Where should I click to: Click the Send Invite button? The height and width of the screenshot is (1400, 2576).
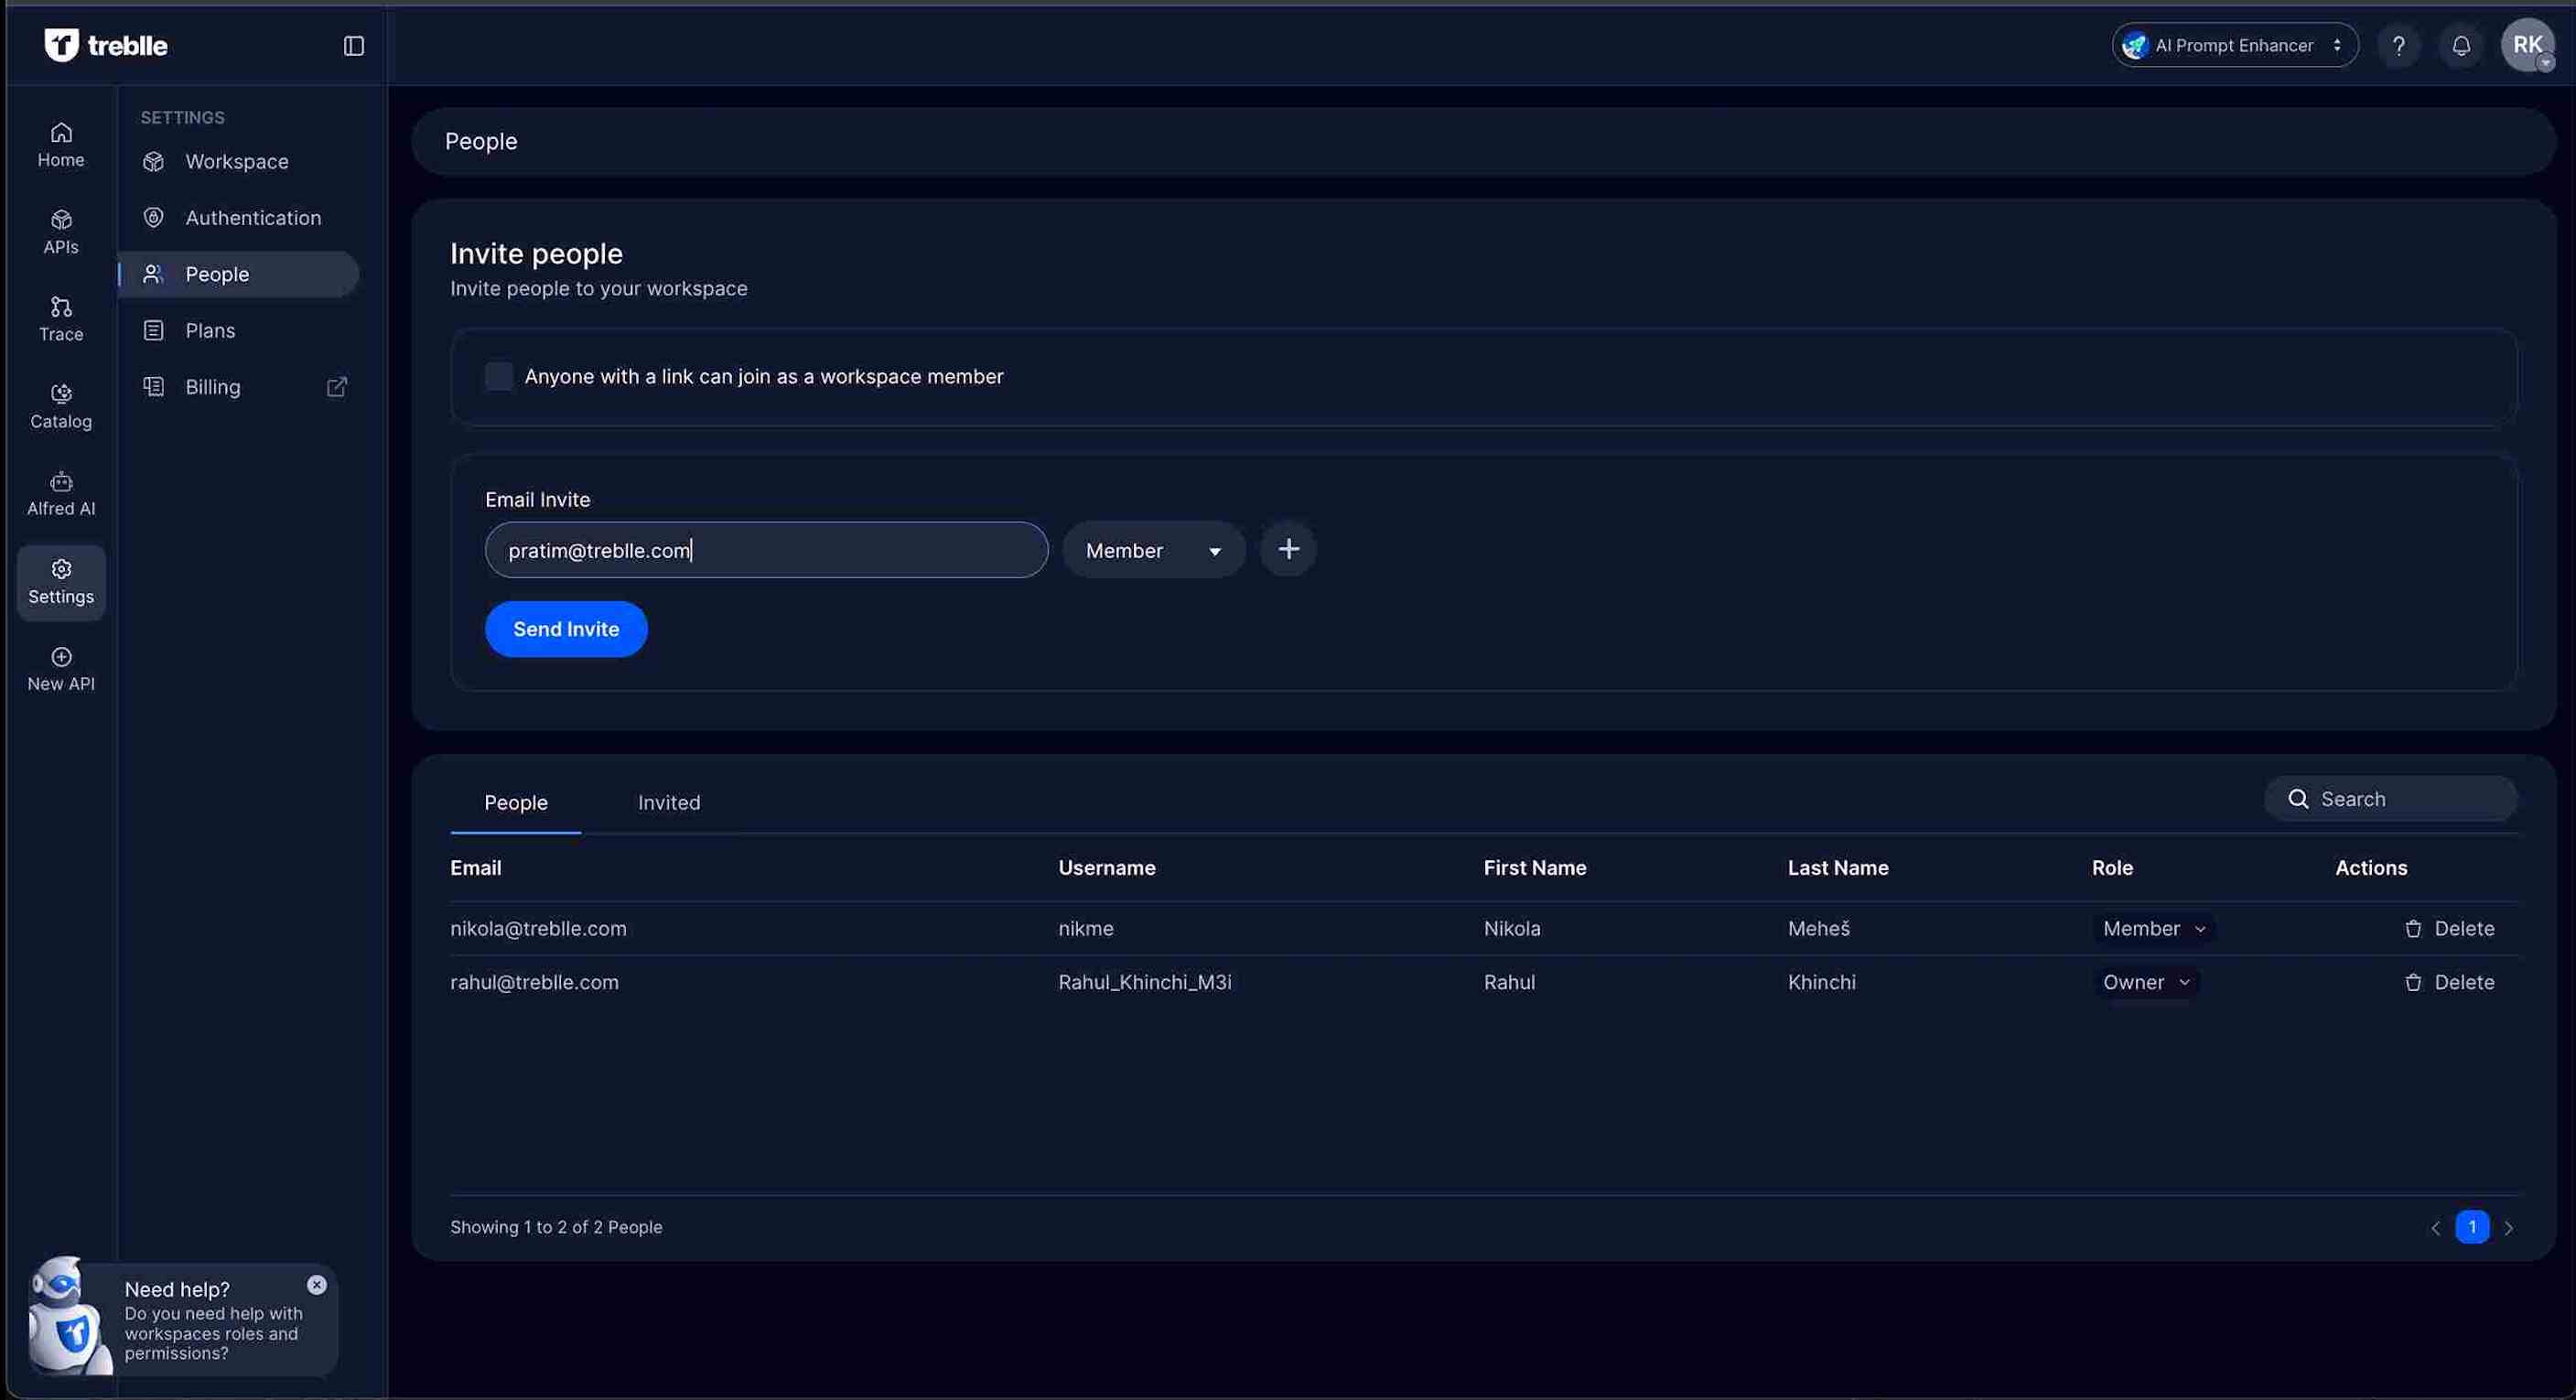[566, 629]
